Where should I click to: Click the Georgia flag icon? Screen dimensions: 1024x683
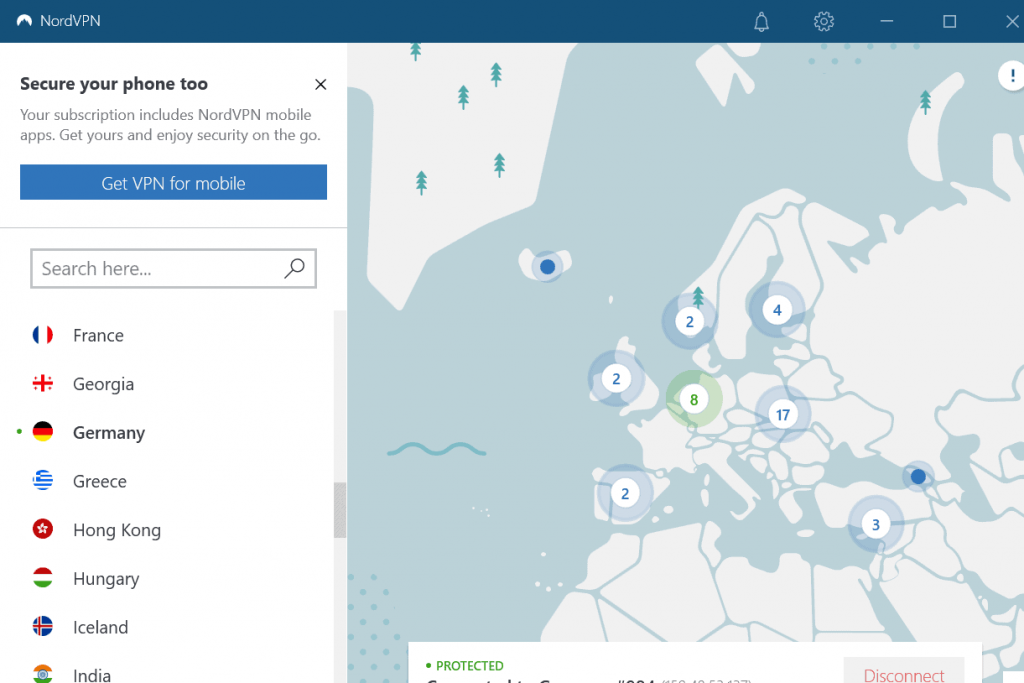tap(41, 383)
